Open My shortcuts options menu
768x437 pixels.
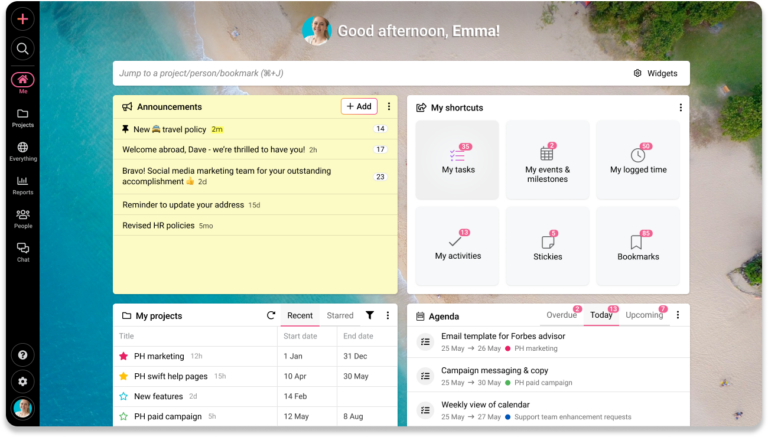click(681, 107)
